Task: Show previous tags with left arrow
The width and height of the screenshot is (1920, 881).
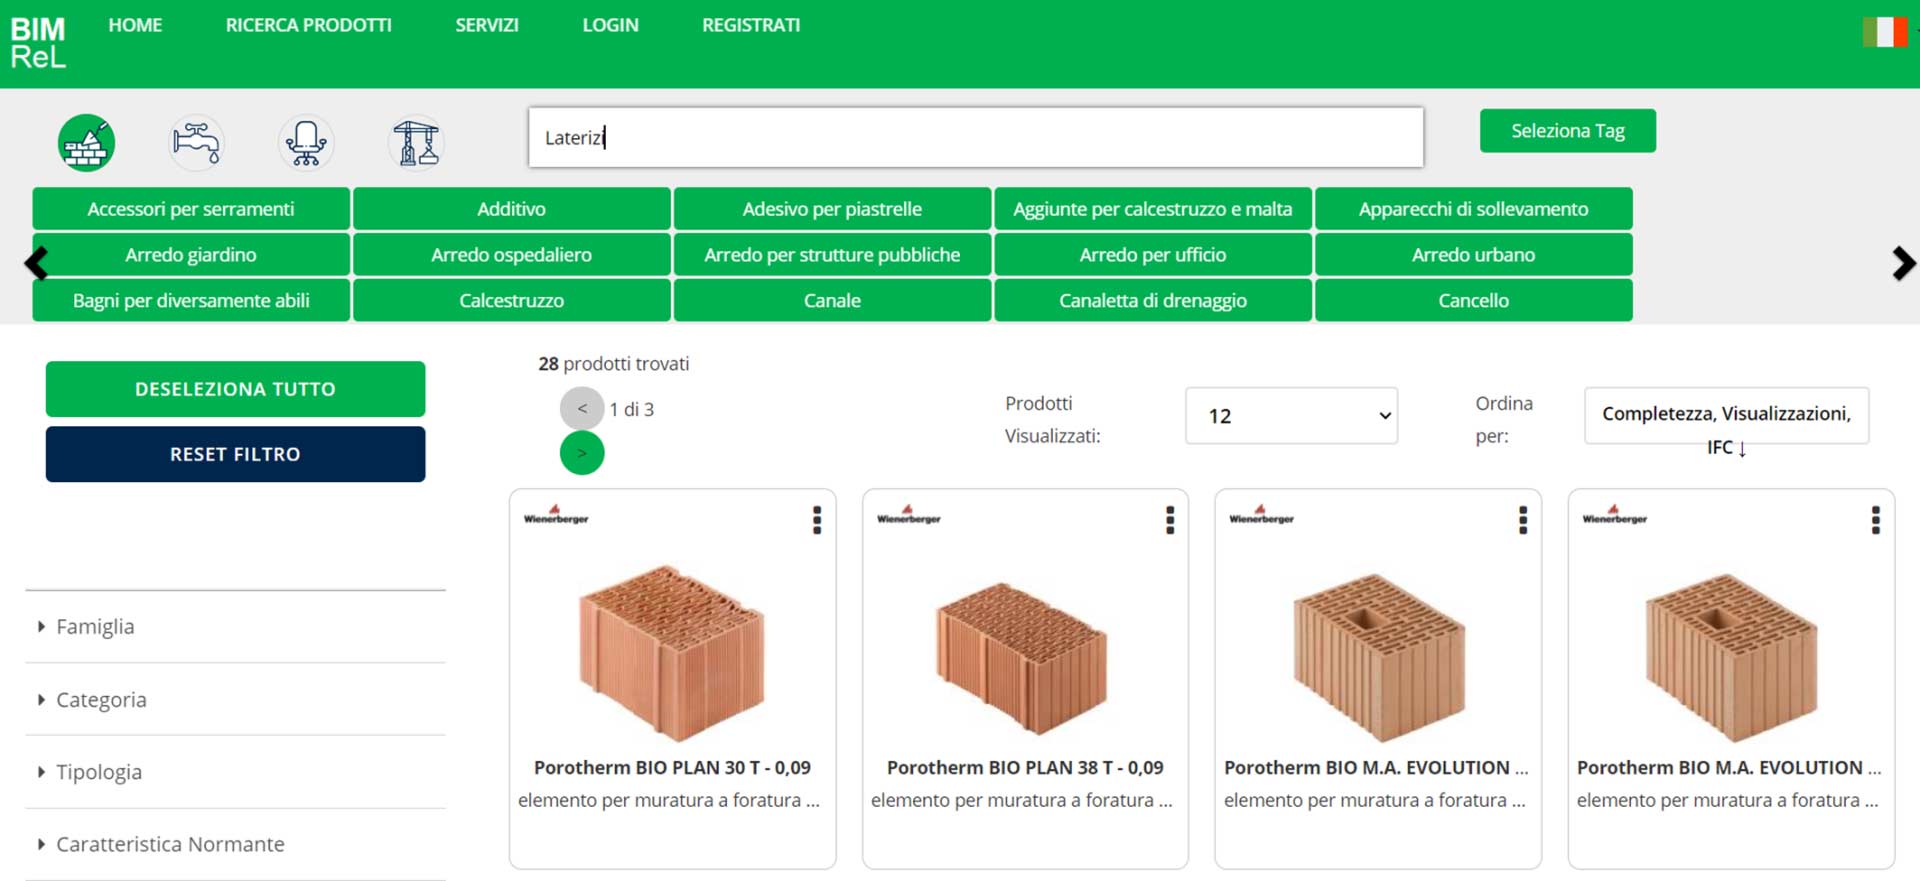Action: pyautogui.click(x=36, y=263)
